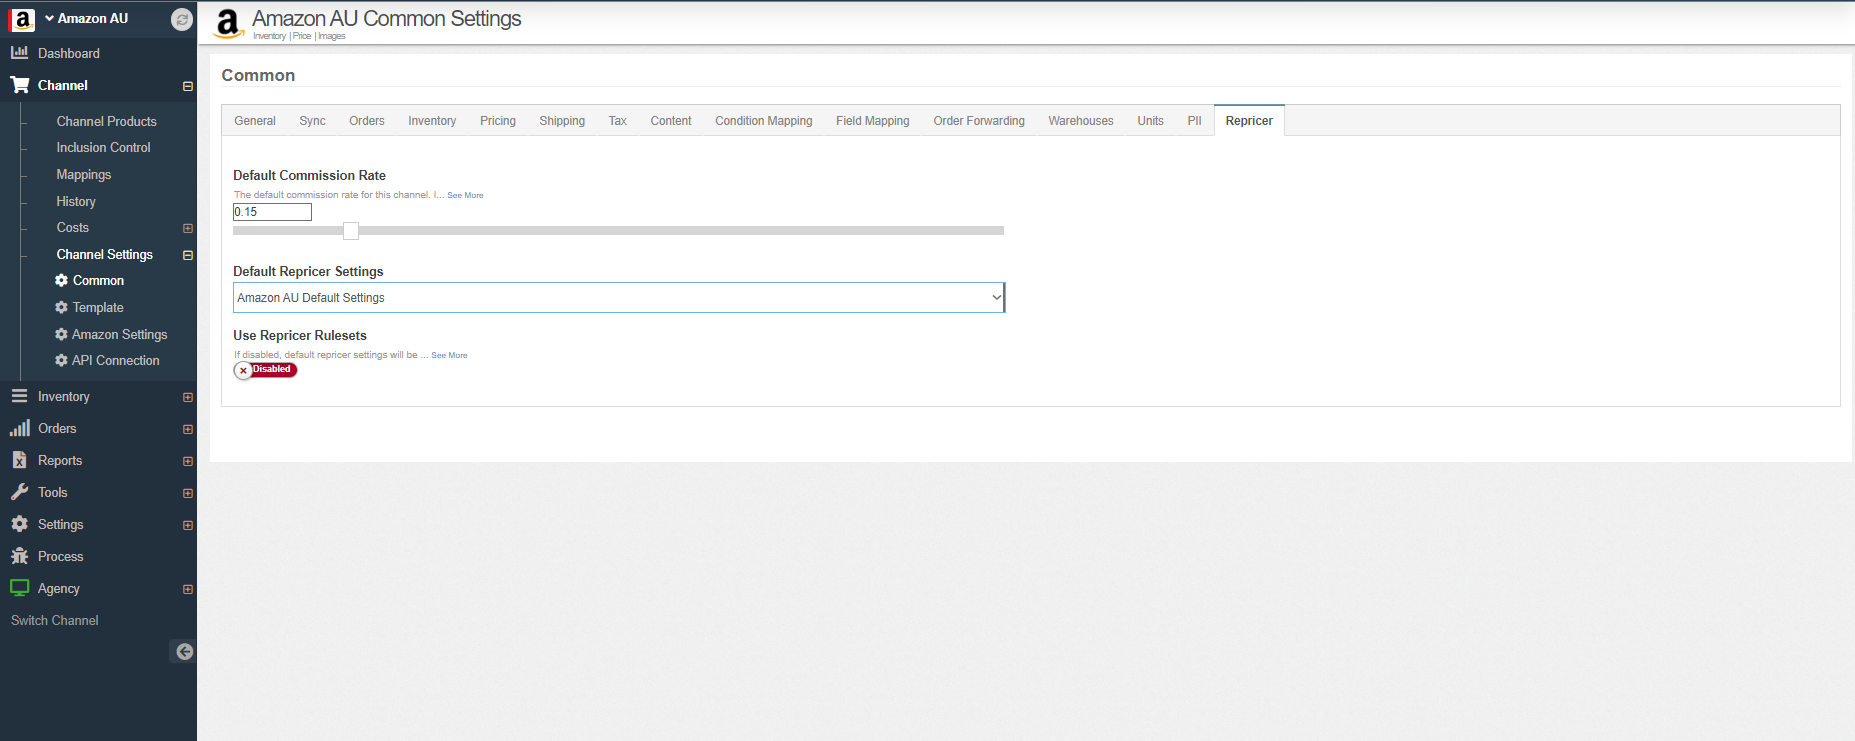This screenshot has height=741, width=1855.
Task: Click the commission rate input field showing 0.15
Action: click(x=272, y=212)
